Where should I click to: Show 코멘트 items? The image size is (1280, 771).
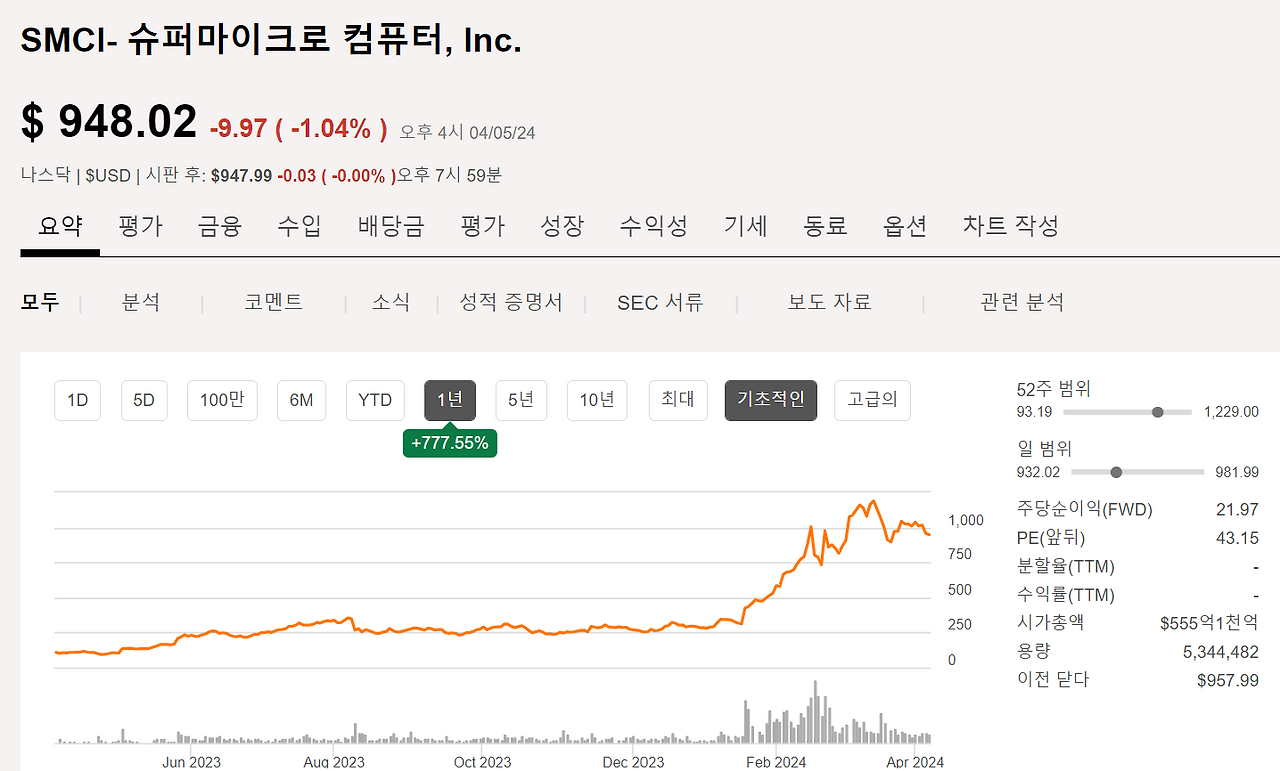coord(273,302)
